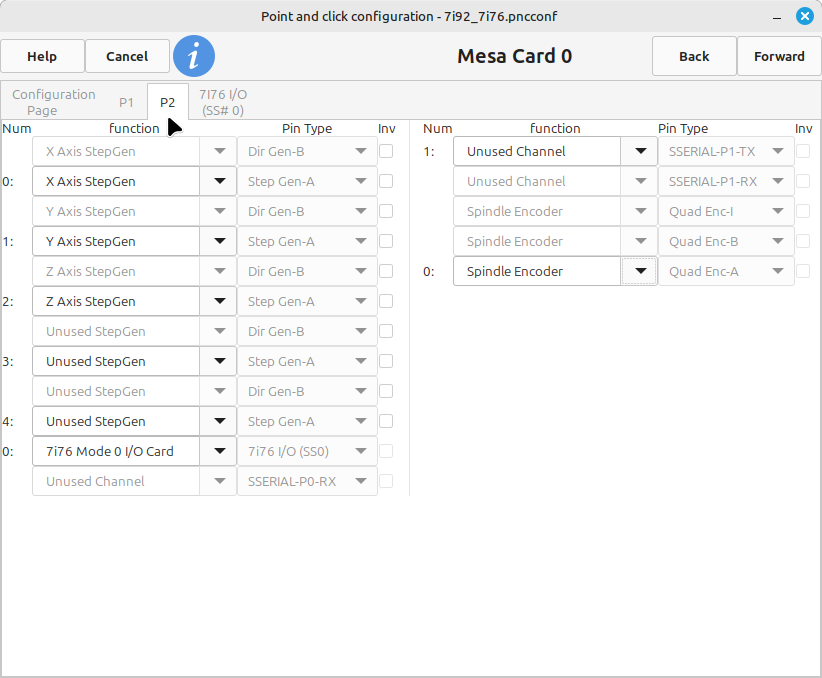Expand the Z Axis StepGen dropdown arrow
Viewport: 822px width, 678px height.
(x=218, y=301)
